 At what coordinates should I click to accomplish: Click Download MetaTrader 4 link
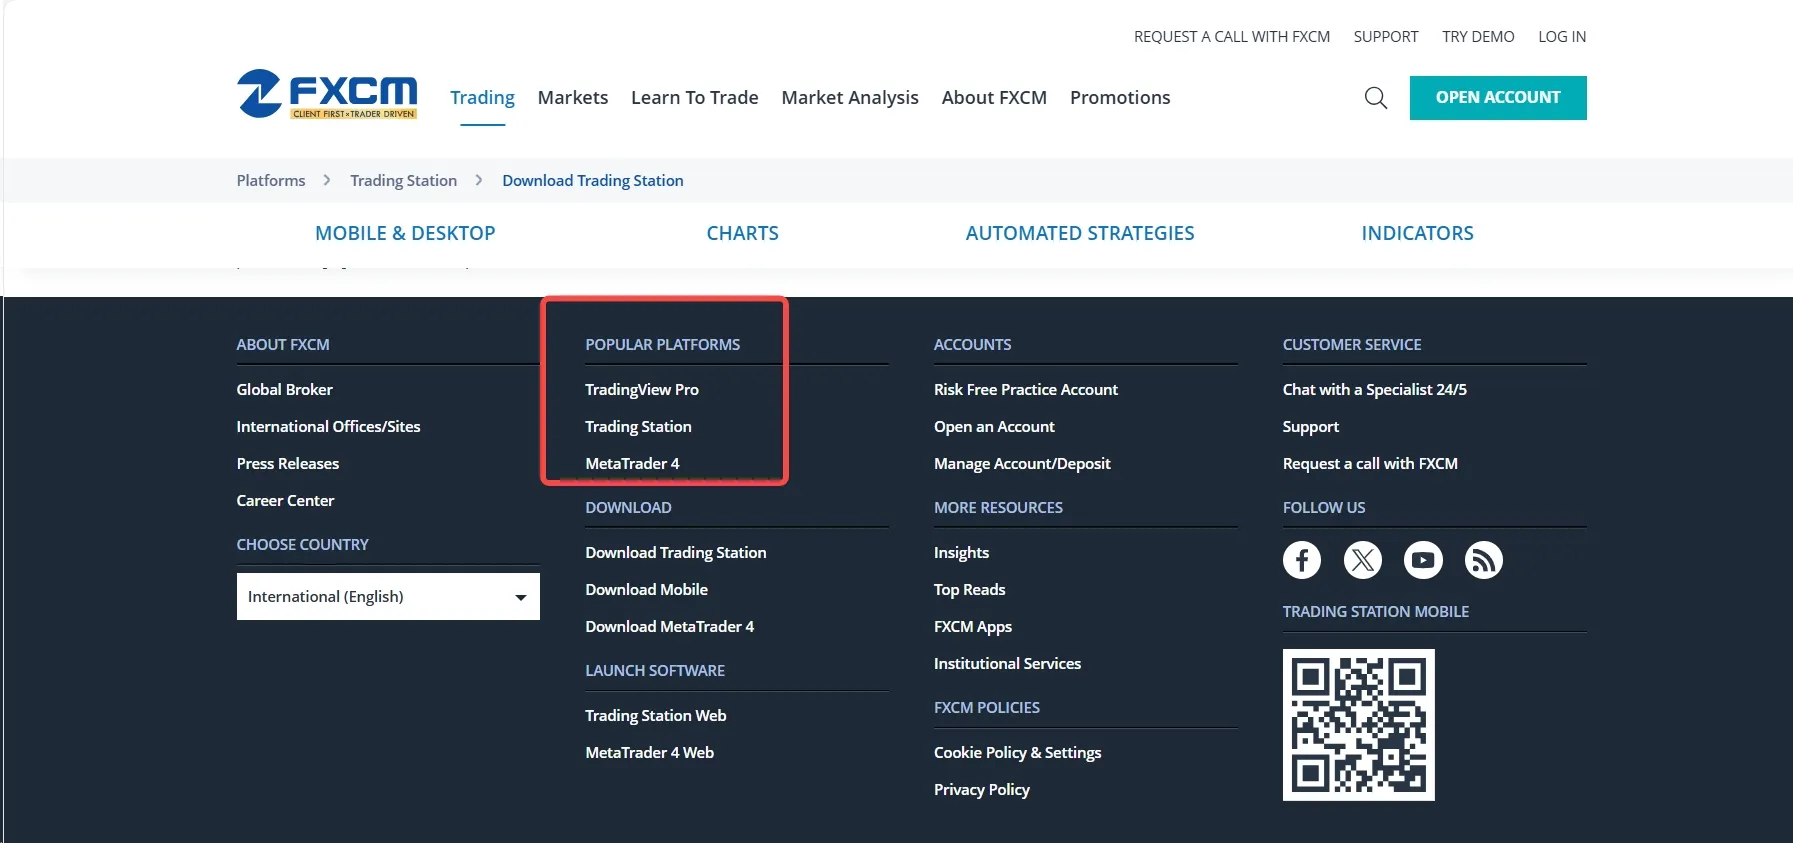(670, 627)
